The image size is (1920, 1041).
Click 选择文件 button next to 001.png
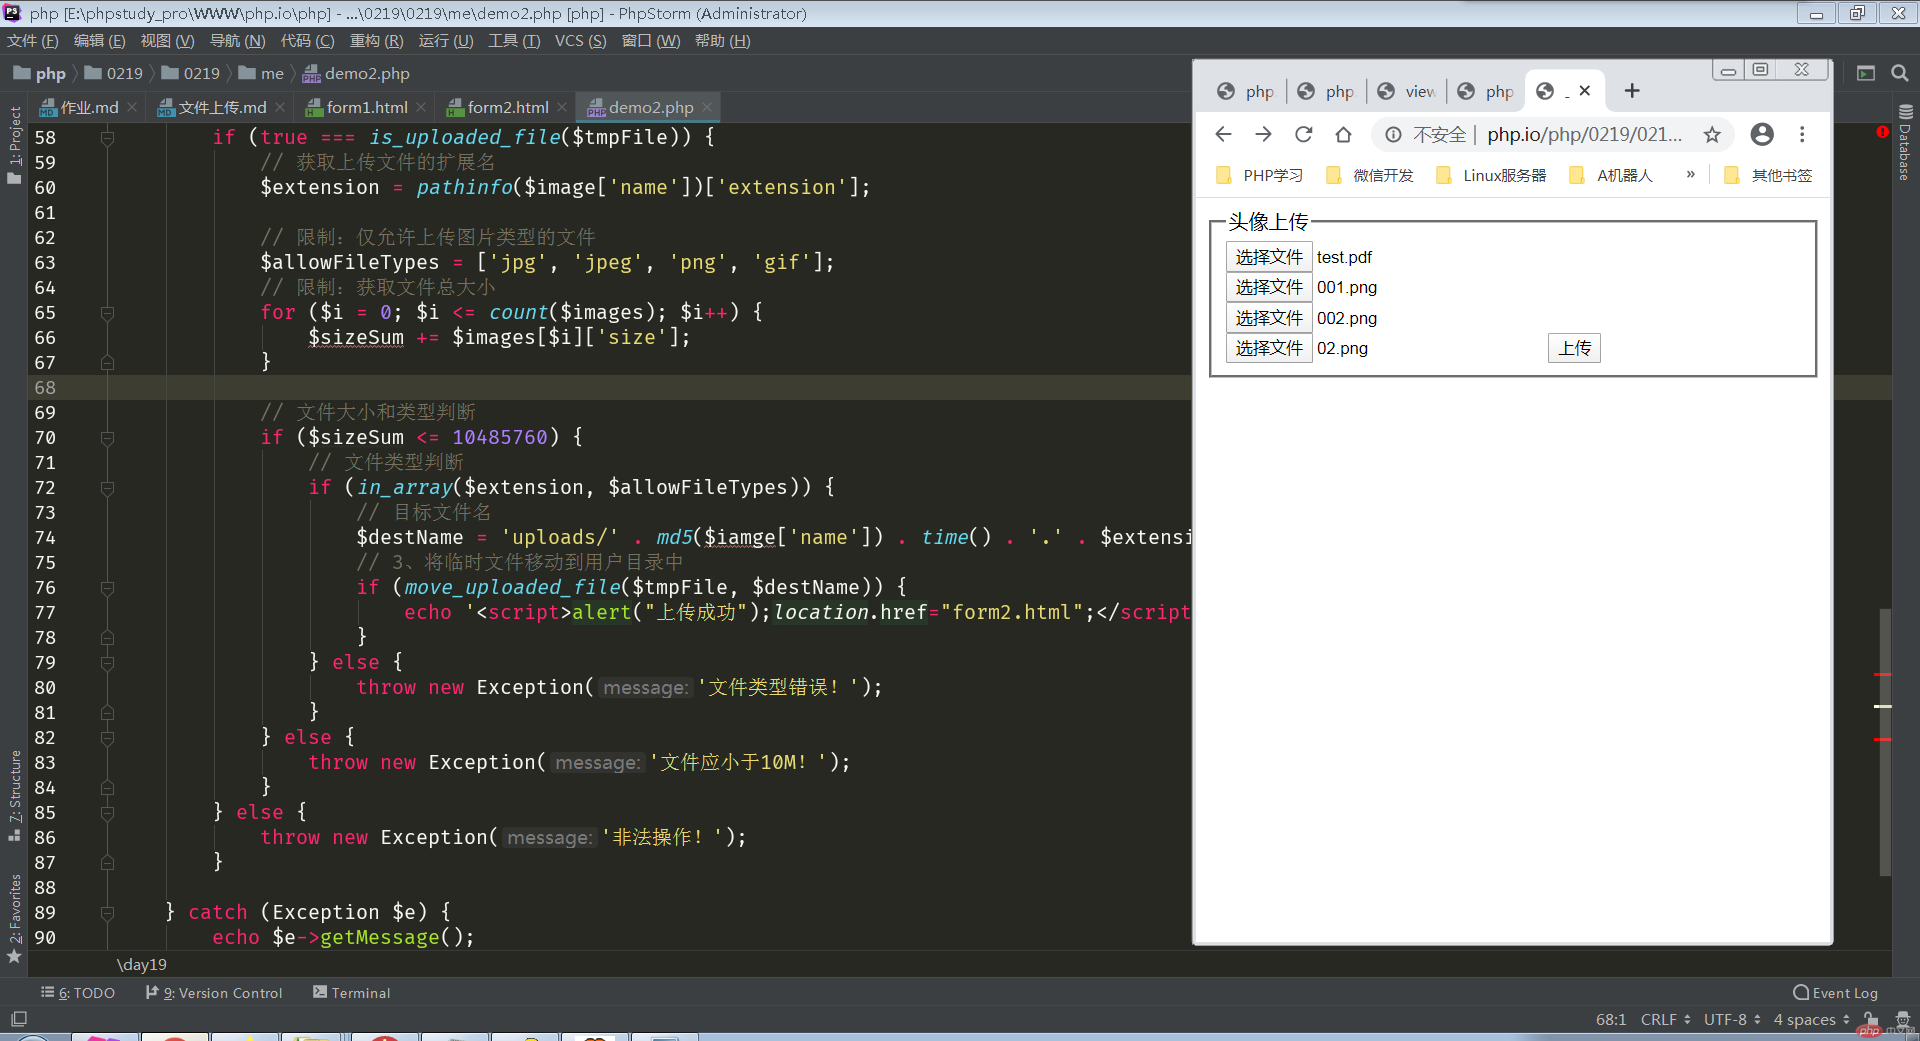click(1269, 287)
